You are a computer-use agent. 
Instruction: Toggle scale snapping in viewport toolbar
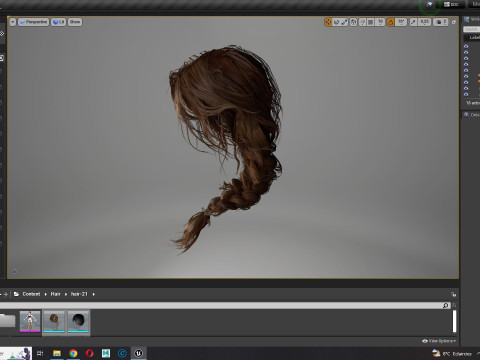[413, 22]
